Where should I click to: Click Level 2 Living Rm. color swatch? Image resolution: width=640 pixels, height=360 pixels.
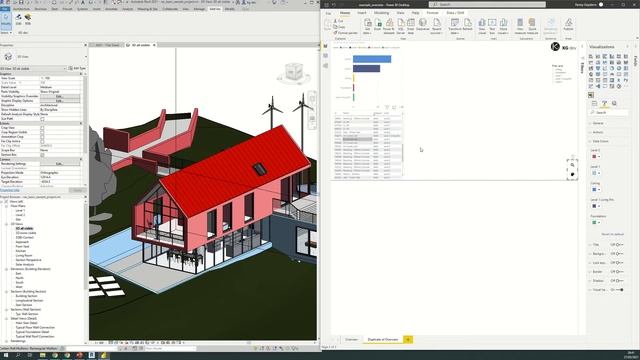594,206
